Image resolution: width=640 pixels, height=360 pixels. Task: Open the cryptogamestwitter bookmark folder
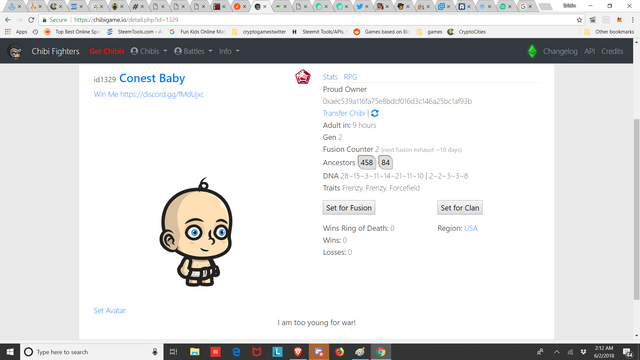[259, 31]
